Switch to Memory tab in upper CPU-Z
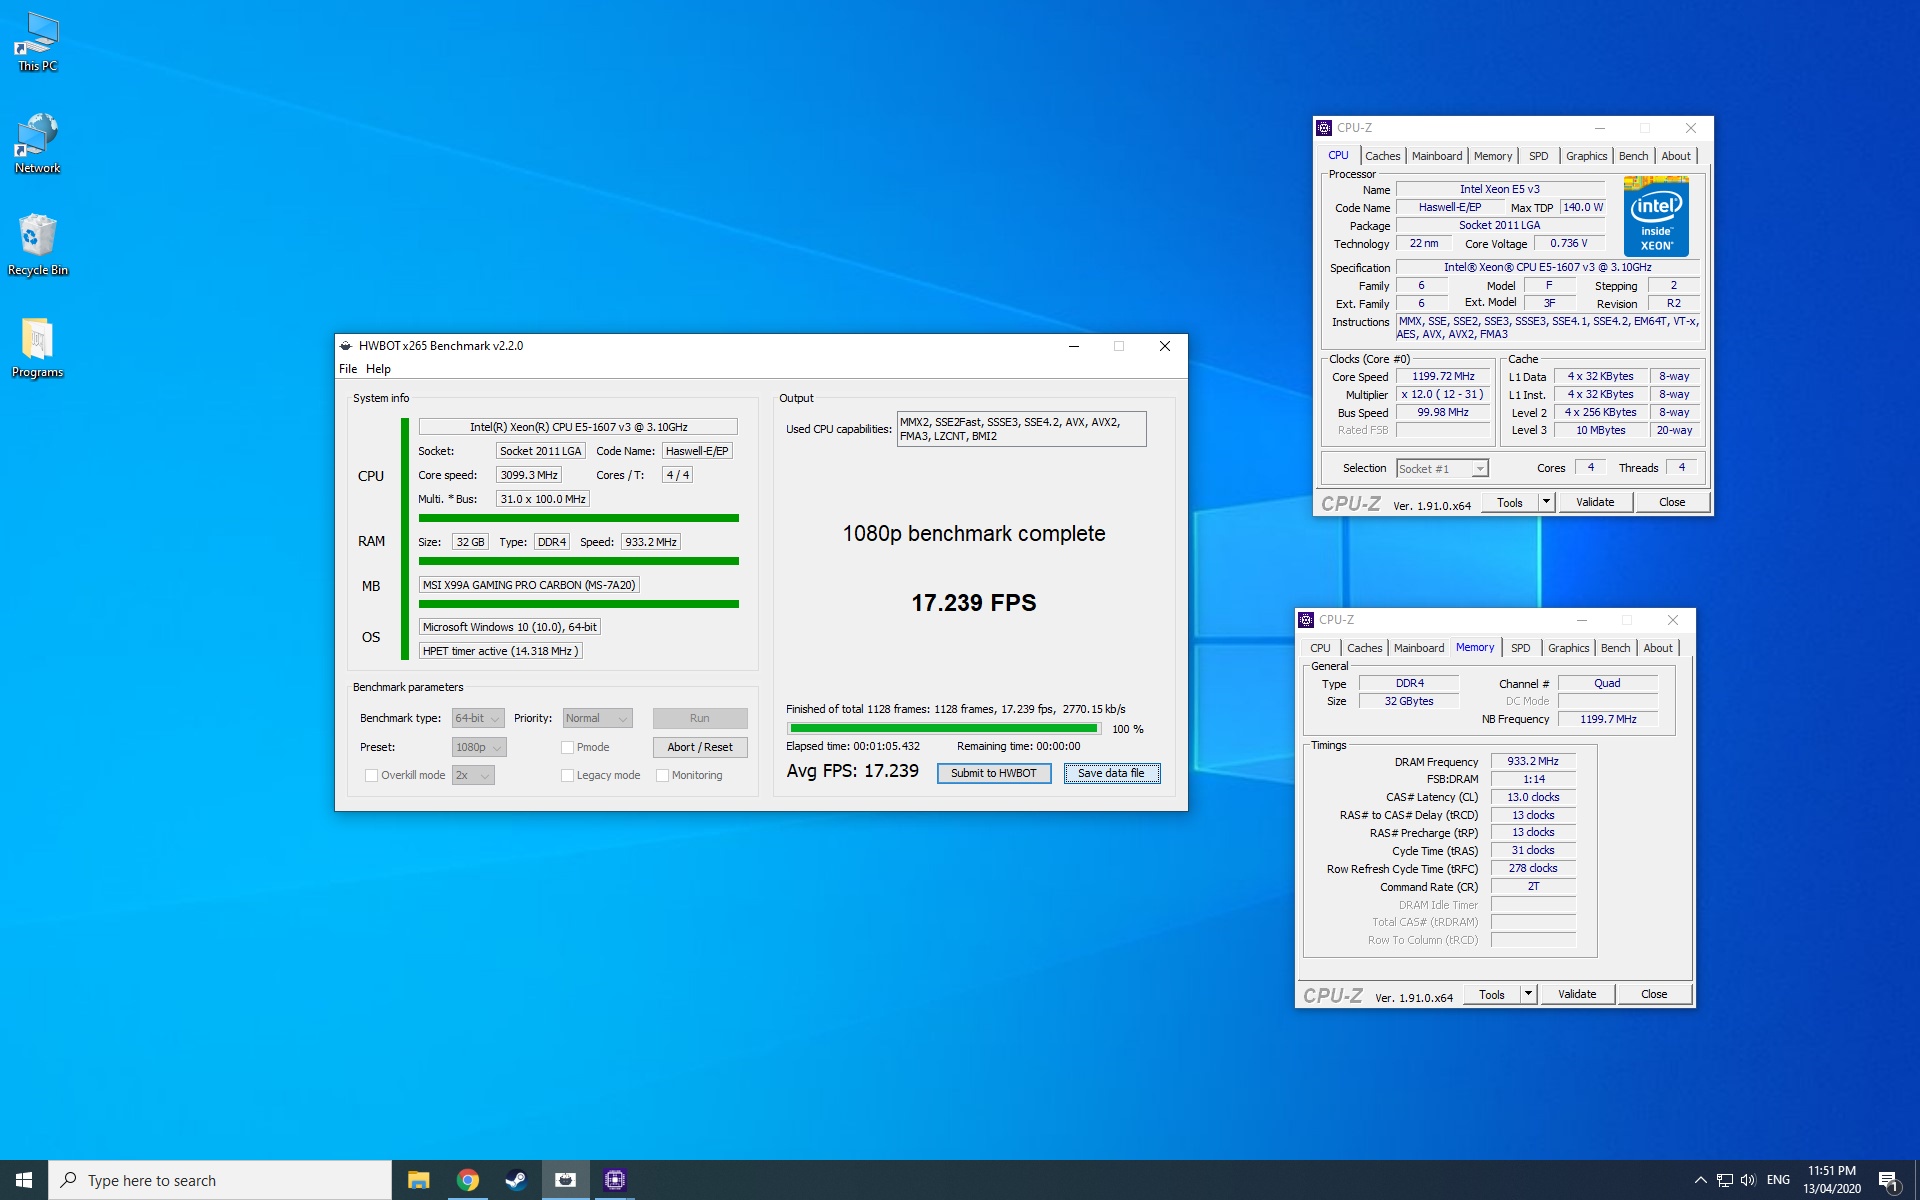 (x=1493, y=156)
